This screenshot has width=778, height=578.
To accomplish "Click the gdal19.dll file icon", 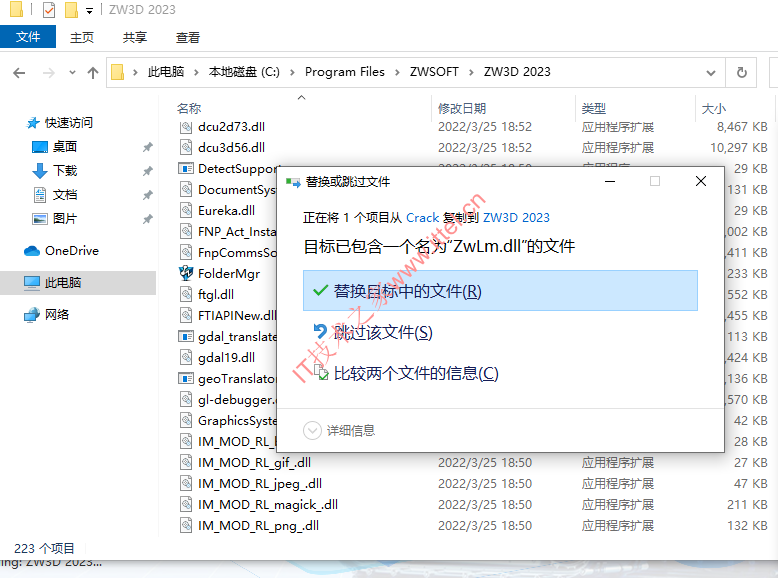I will click(x=186, y=357).
